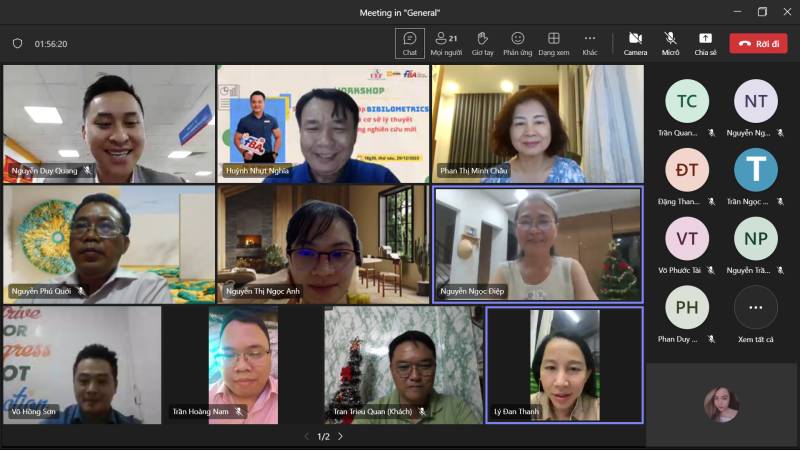Select the ĐT avatar for Đặng Than
The height and width of the screenshot is (450, 800).
[x=687, y=170]
